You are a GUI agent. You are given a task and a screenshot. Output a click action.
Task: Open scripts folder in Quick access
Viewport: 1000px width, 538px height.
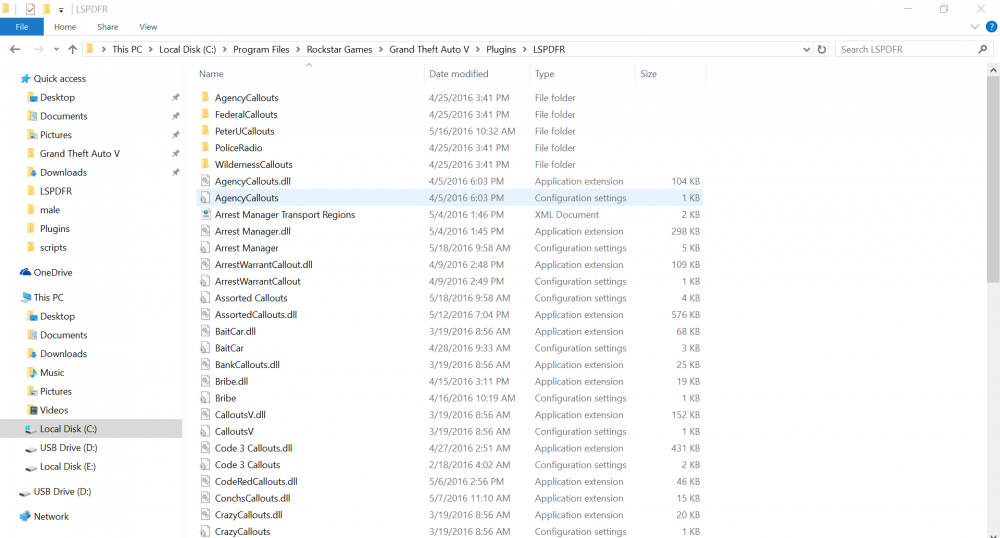click(x=53, y=247)
